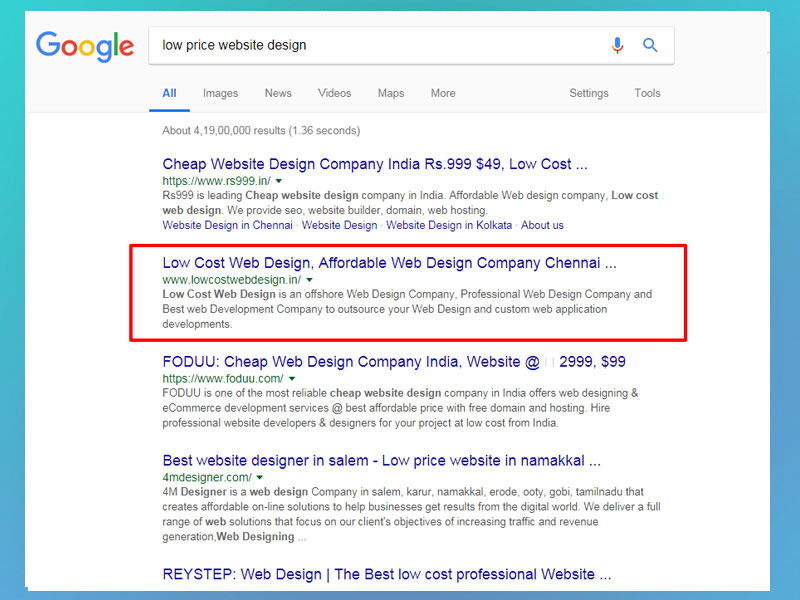
Task: Open 'Cheap Website Design Company India Rs.999' result
Action: coord(375,164)
